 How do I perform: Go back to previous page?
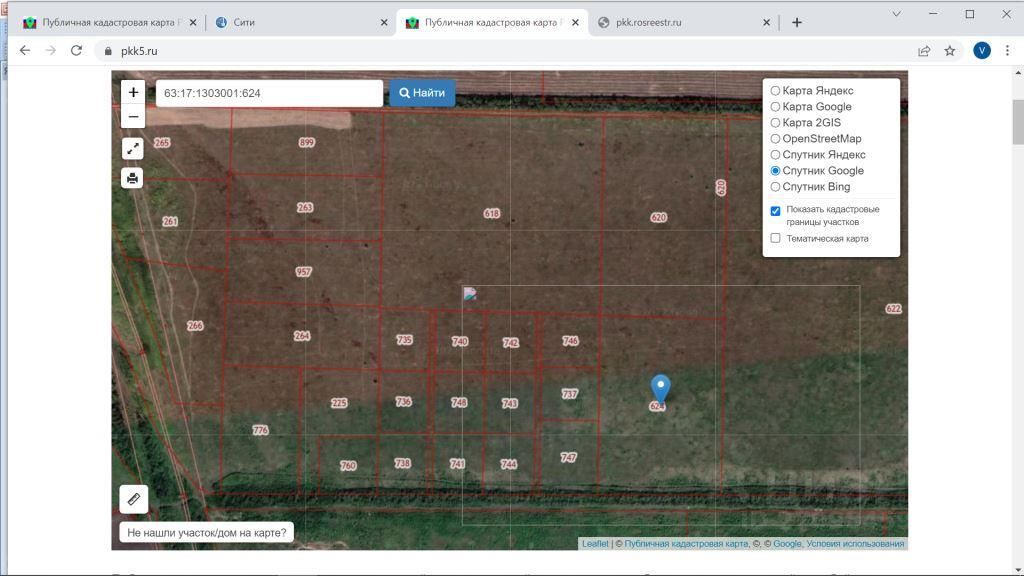coord(25,51)
